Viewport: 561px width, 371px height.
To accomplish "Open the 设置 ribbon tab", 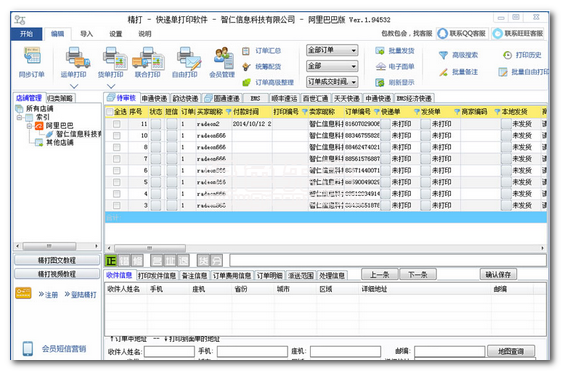I will pos(116,34).
